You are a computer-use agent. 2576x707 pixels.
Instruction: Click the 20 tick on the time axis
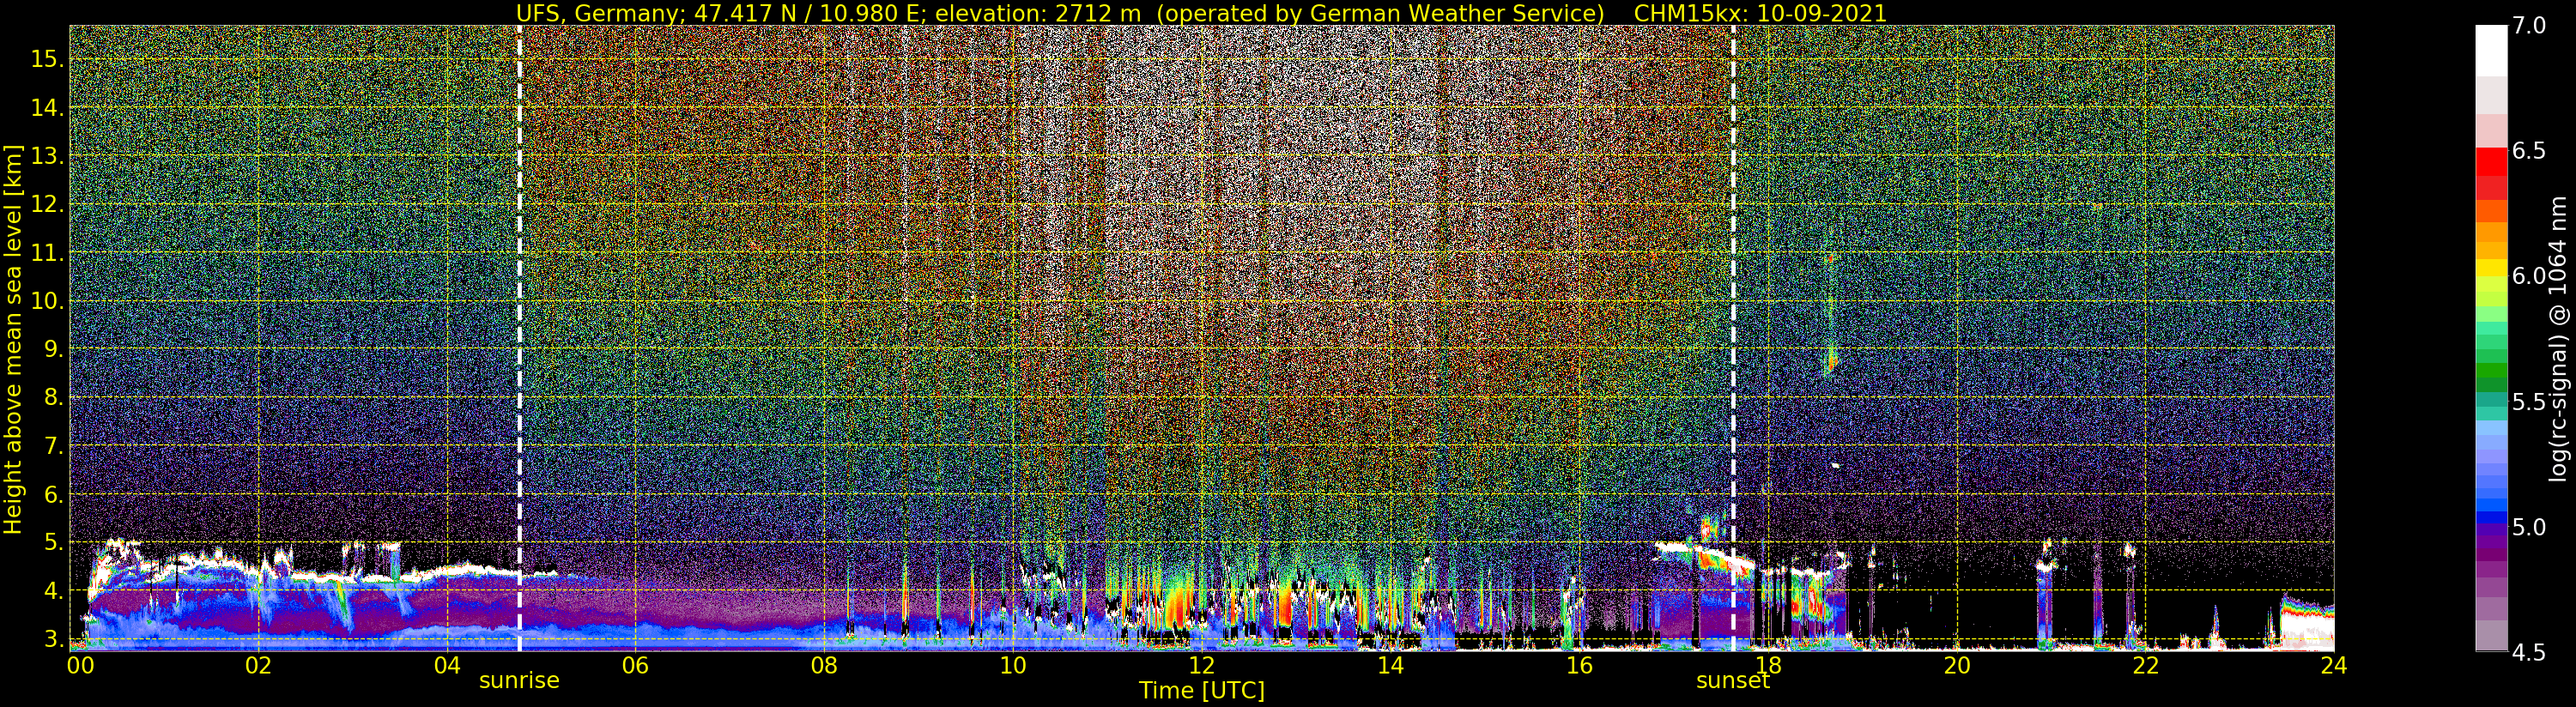pyautogui.click(x=1956, y=665)
